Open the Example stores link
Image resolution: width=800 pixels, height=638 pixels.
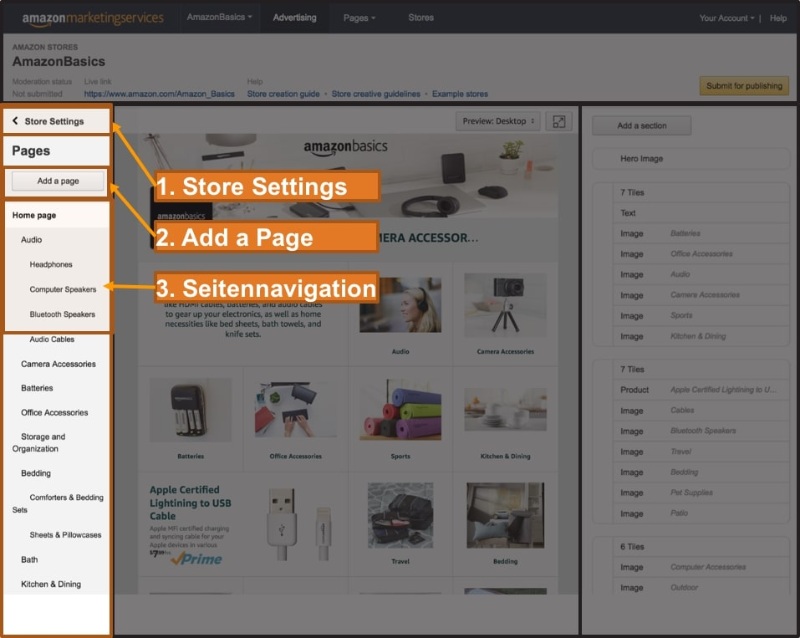[x=460, y=94]
